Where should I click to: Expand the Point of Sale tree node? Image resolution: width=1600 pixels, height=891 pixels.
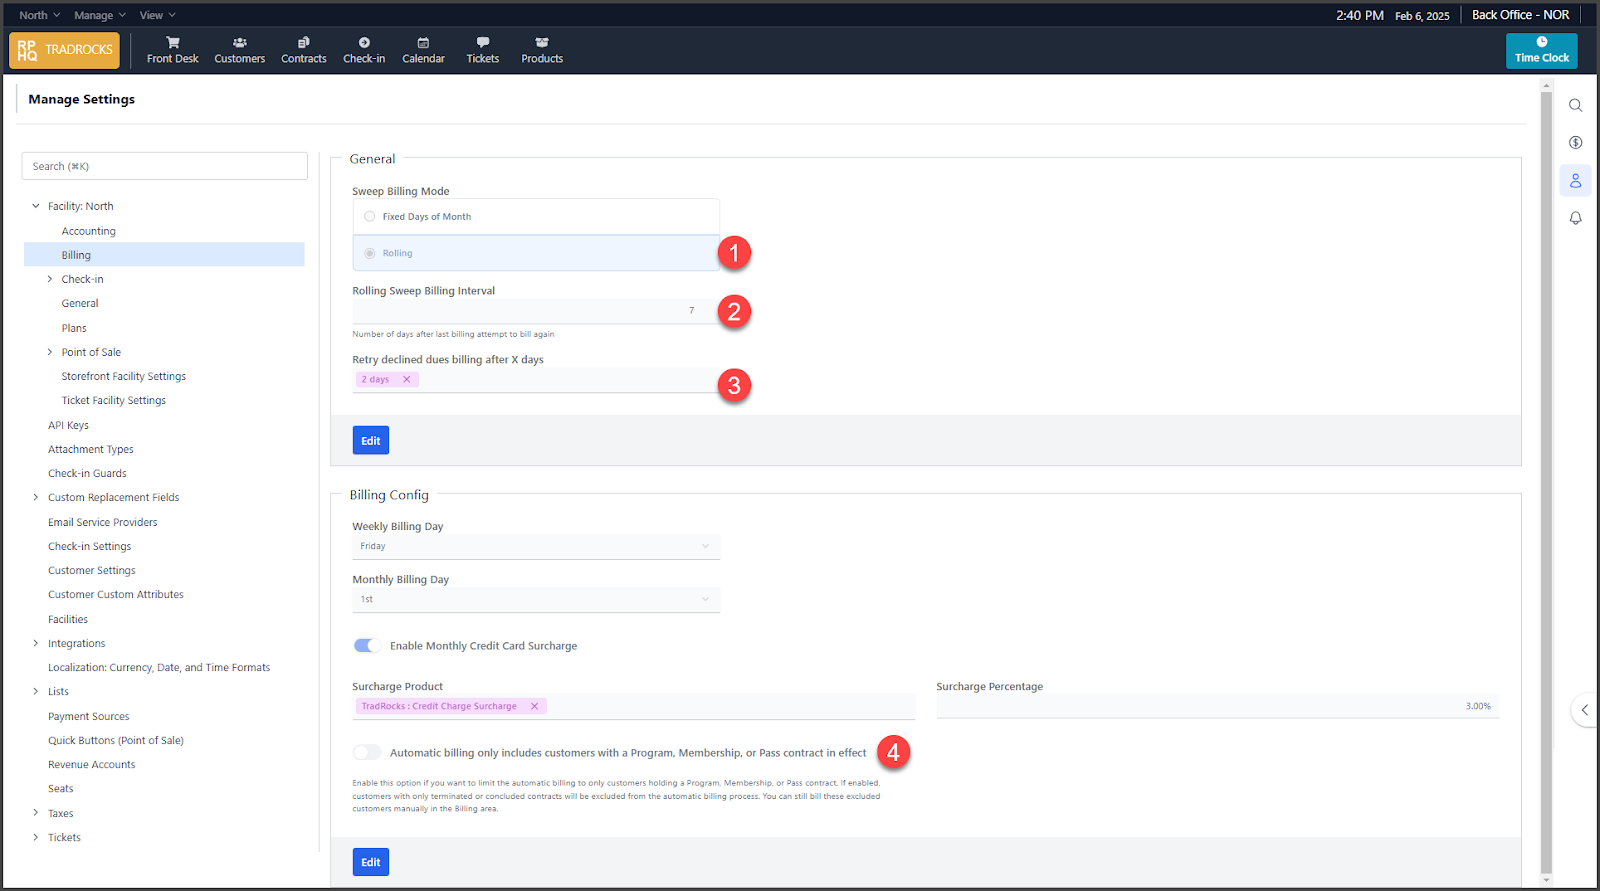[50, 352]
